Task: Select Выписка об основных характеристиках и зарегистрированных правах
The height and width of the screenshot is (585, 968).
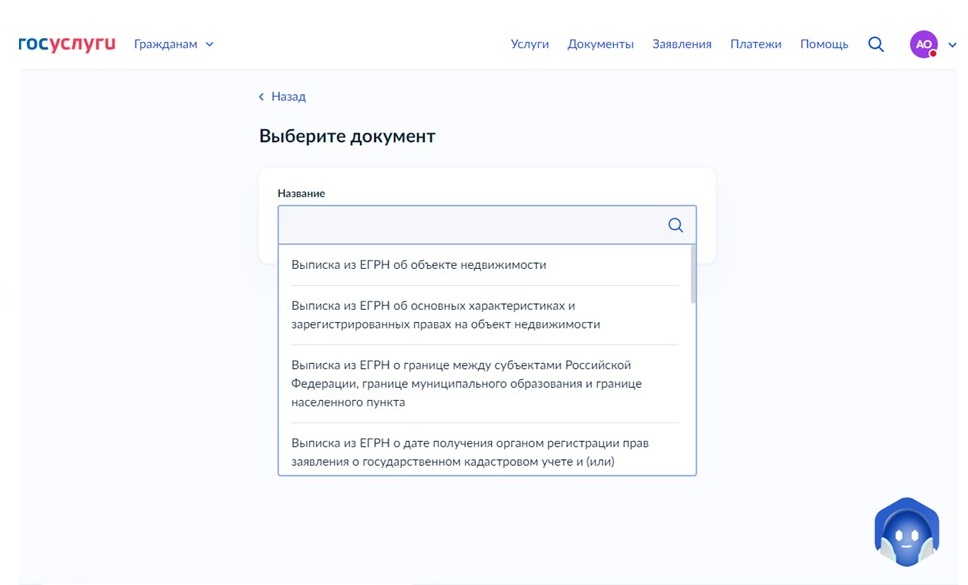Action: (x=485, y=315)
